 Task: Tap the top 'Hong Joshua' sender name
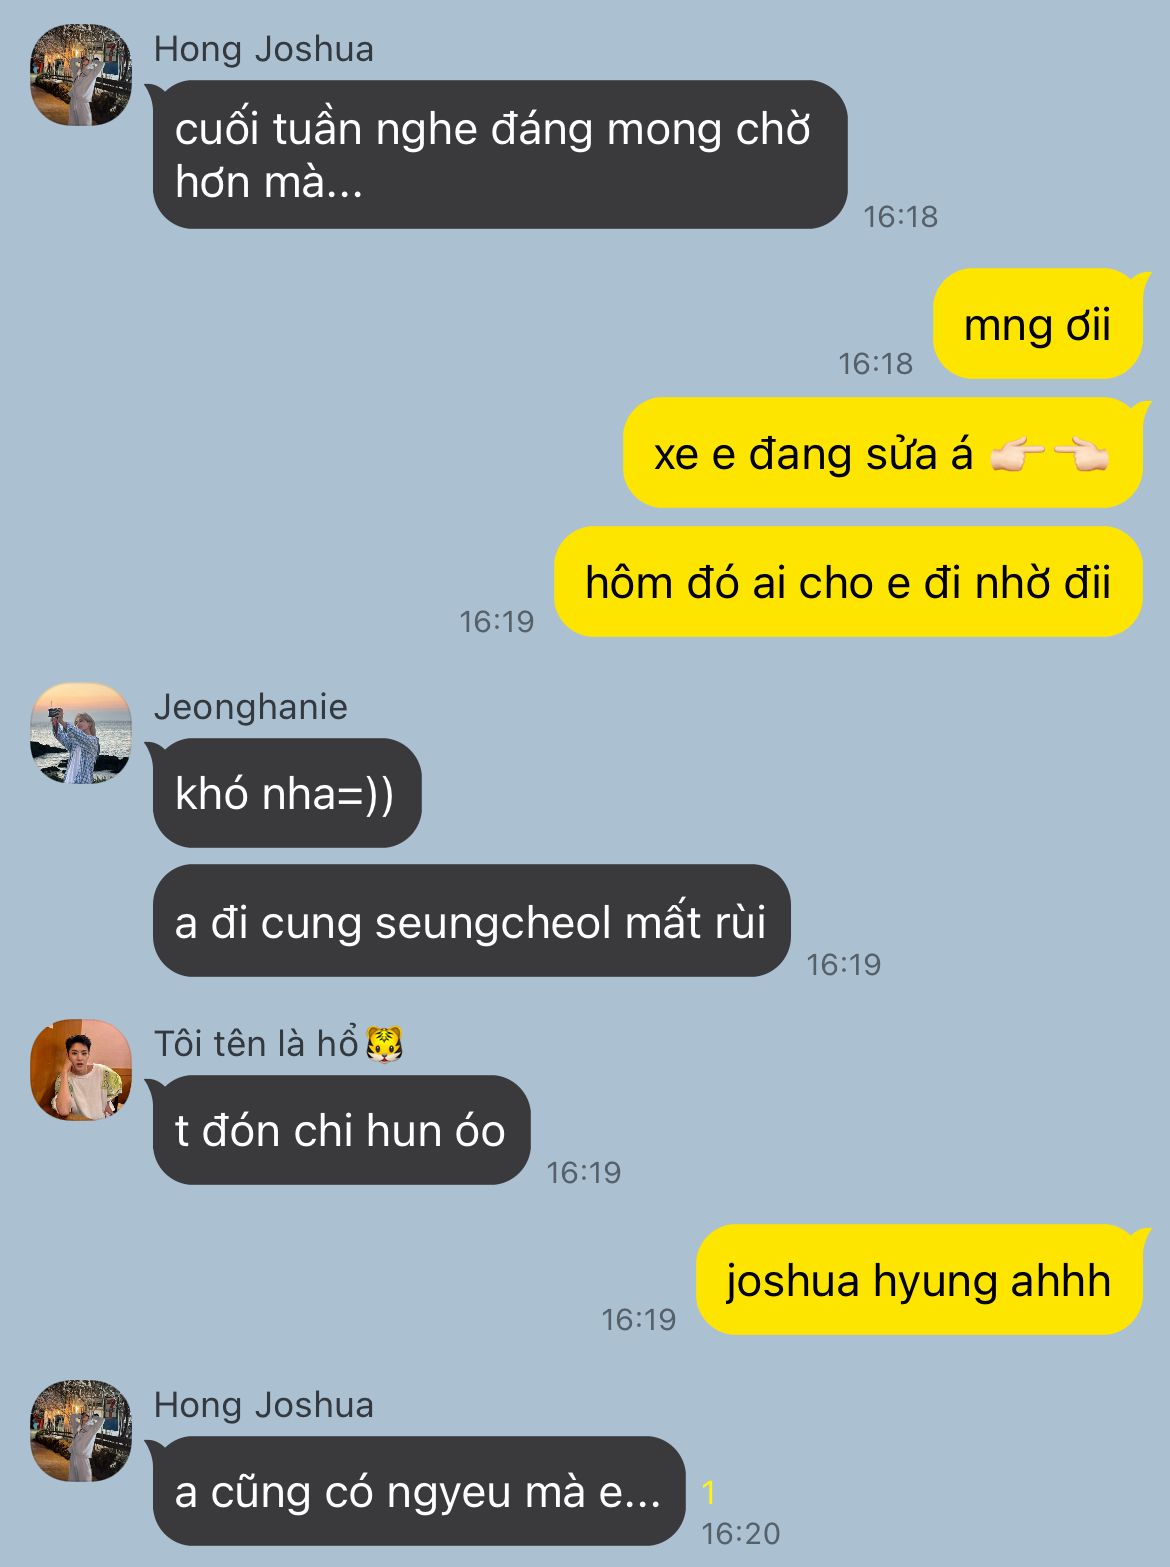(x=264, y=49)
